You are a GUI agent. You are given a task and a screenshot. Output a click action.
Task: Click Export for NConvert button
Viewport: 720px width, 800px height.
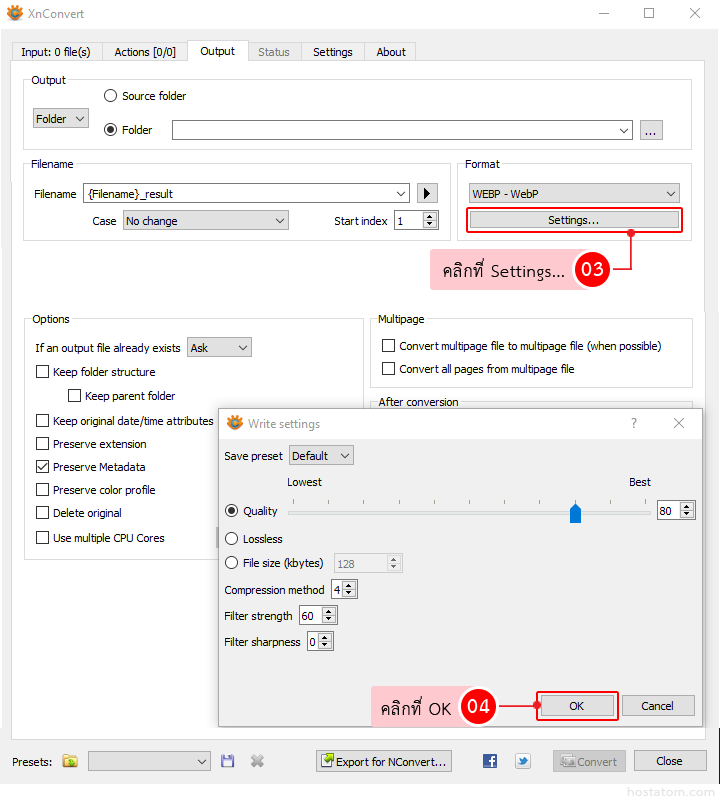point(384,761)
